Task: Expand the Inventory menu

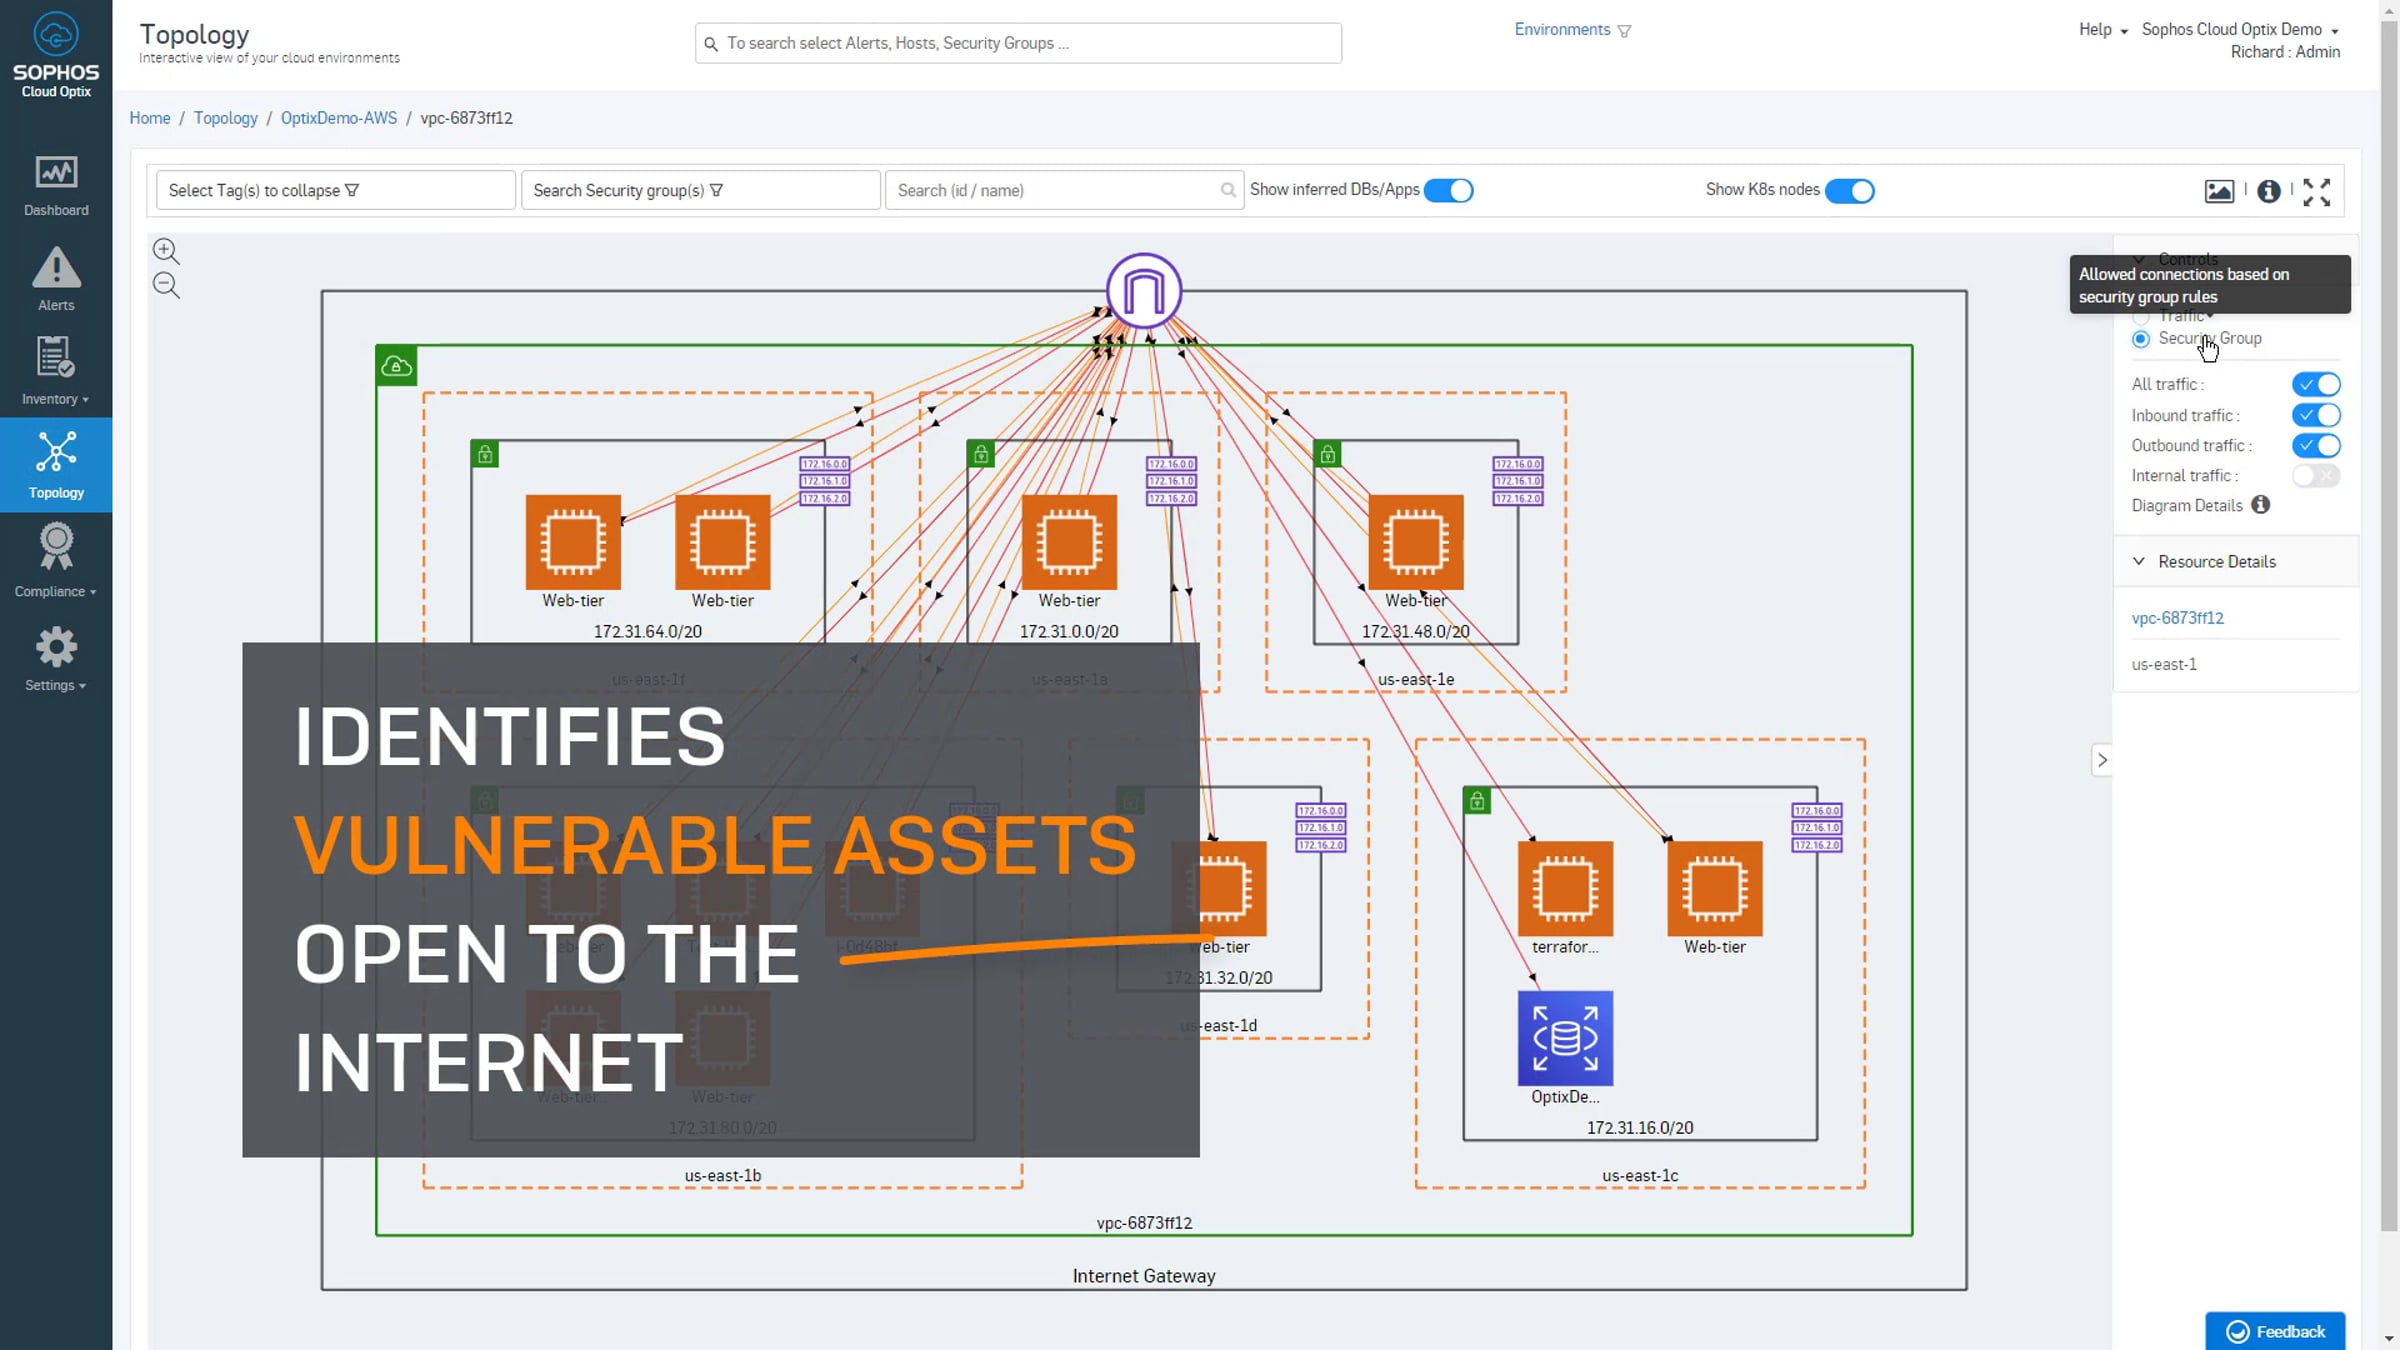Action: [56, 372]
